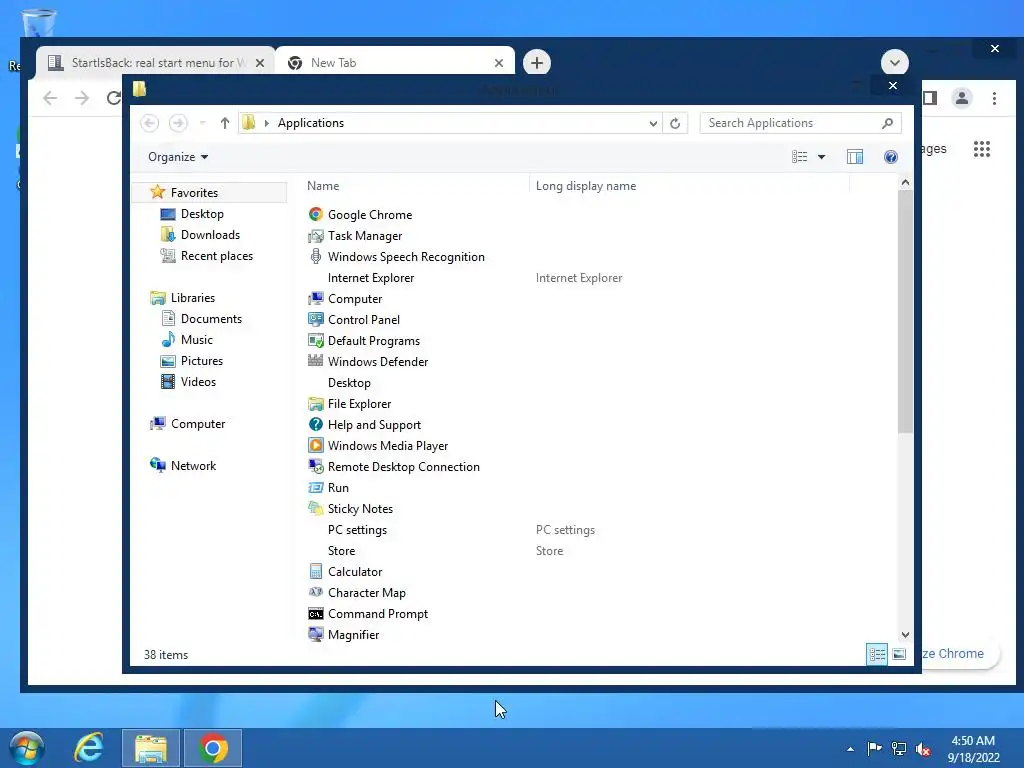Select Computer in the applications list

(345, 298)
